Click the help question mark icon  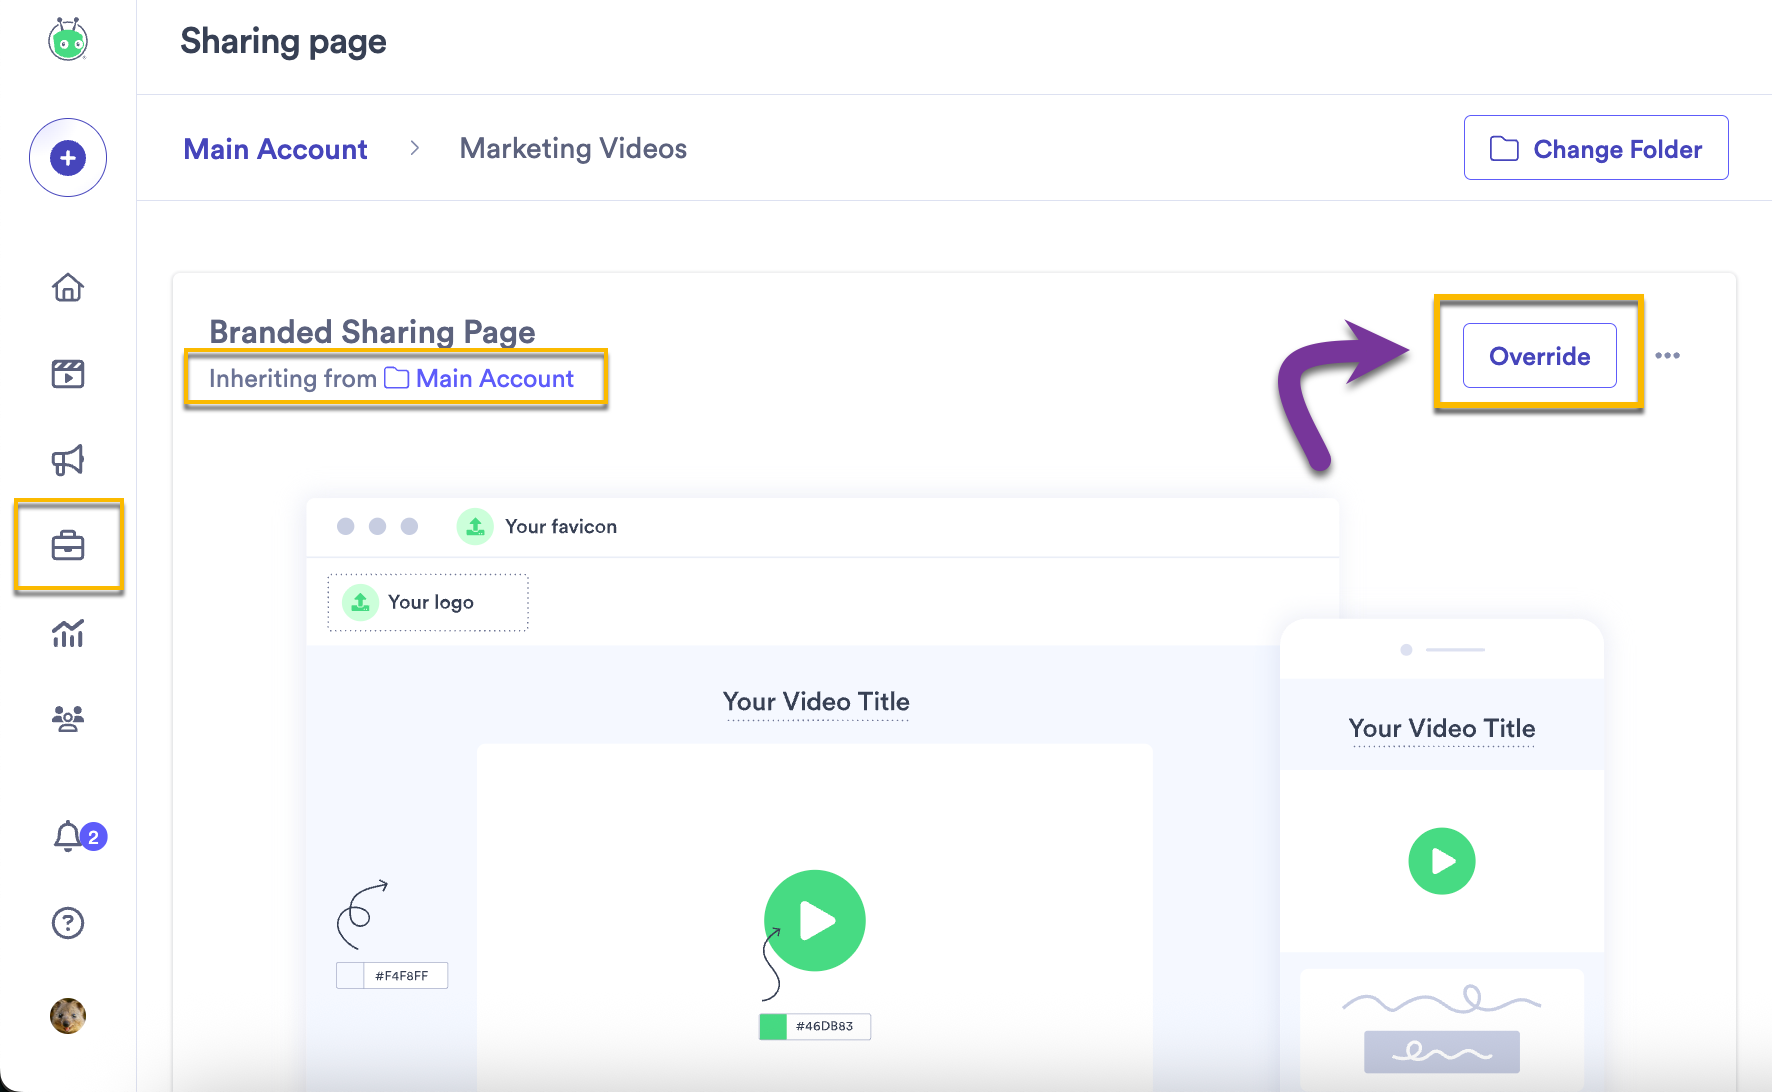67,922
